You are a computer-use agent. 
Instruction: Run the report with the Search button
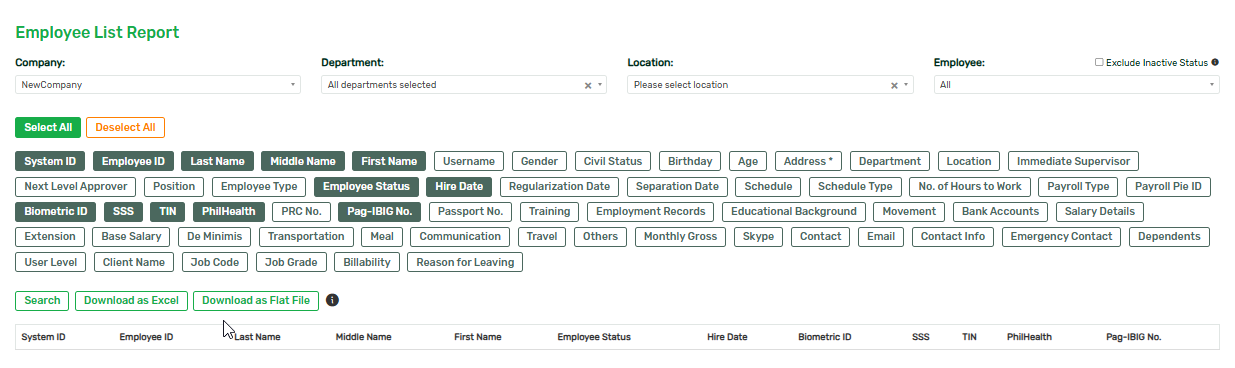pos(42,300)
